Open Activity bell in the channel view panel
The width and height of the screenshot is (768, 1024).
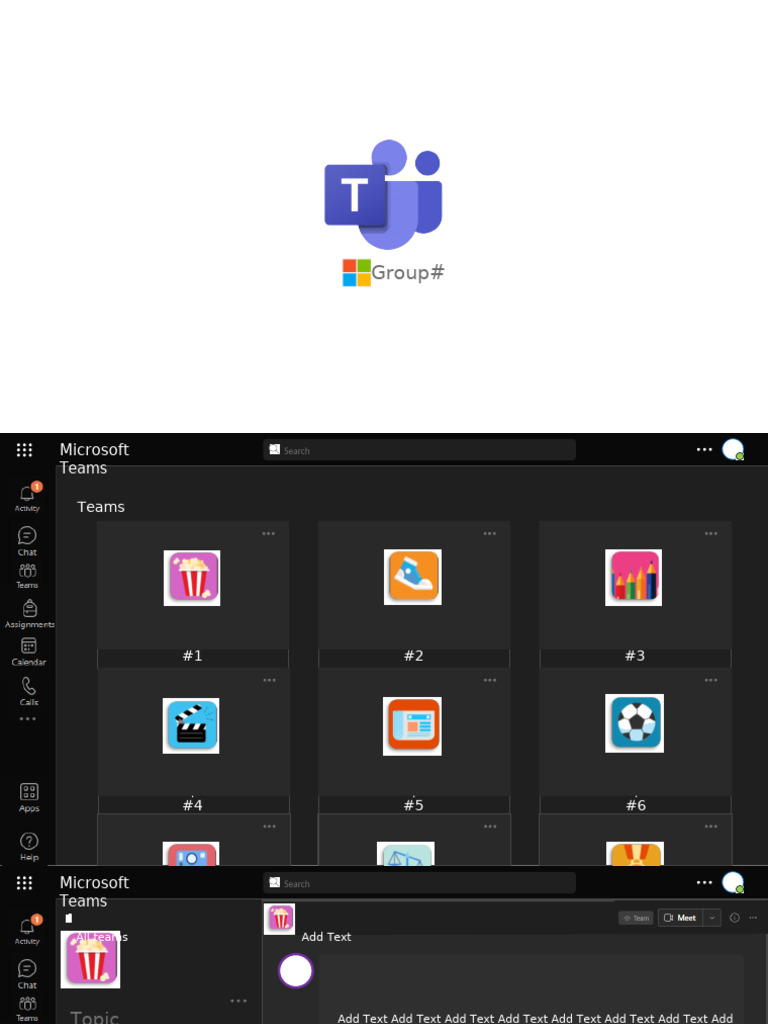coord(27,931)
